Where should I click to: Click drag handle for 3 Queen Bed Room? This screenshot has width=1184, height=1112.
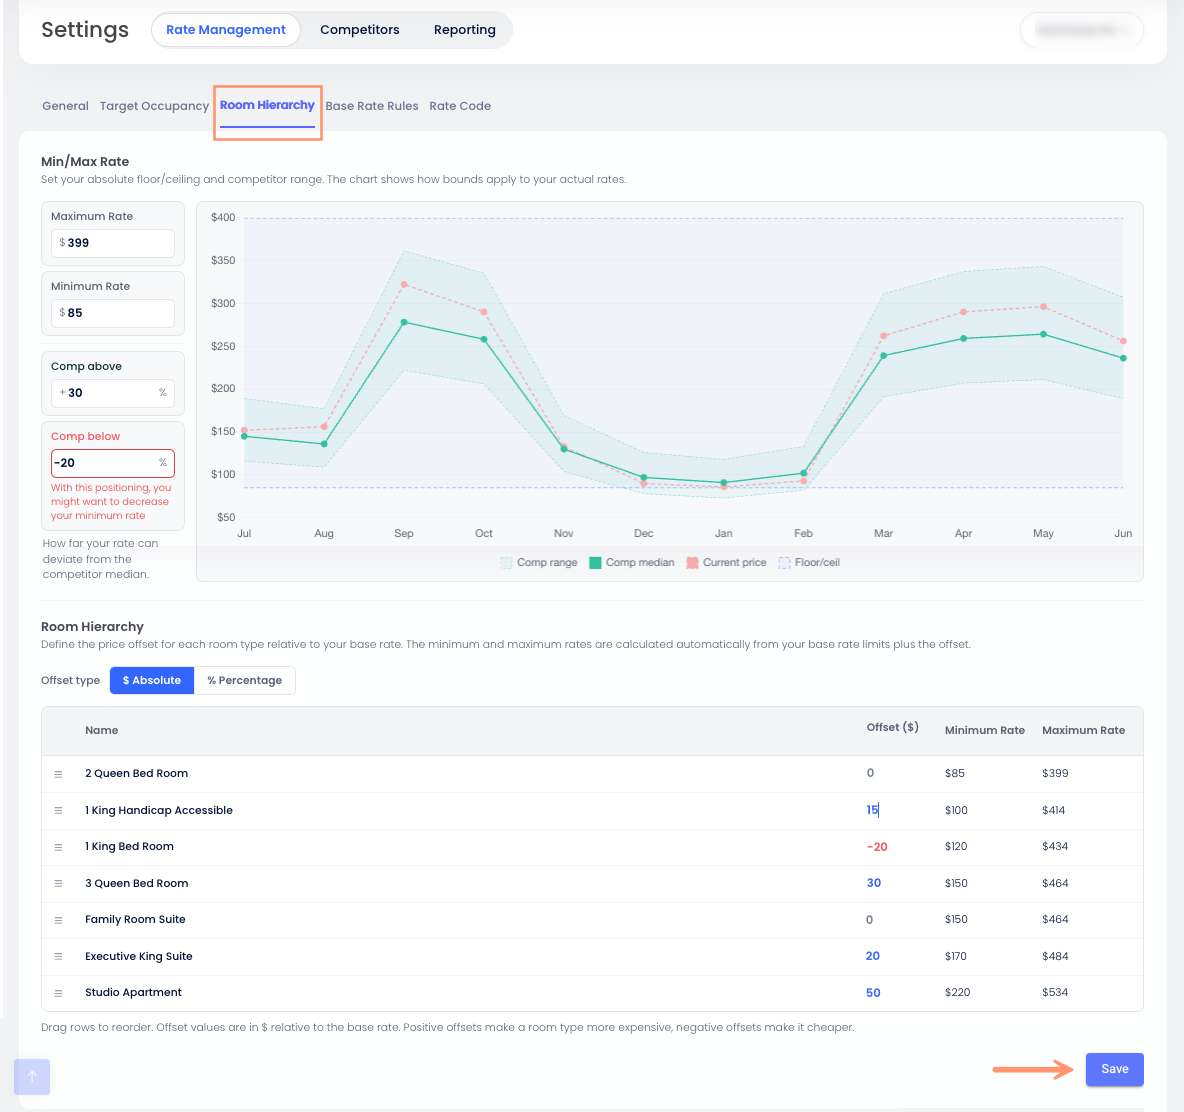58,883
